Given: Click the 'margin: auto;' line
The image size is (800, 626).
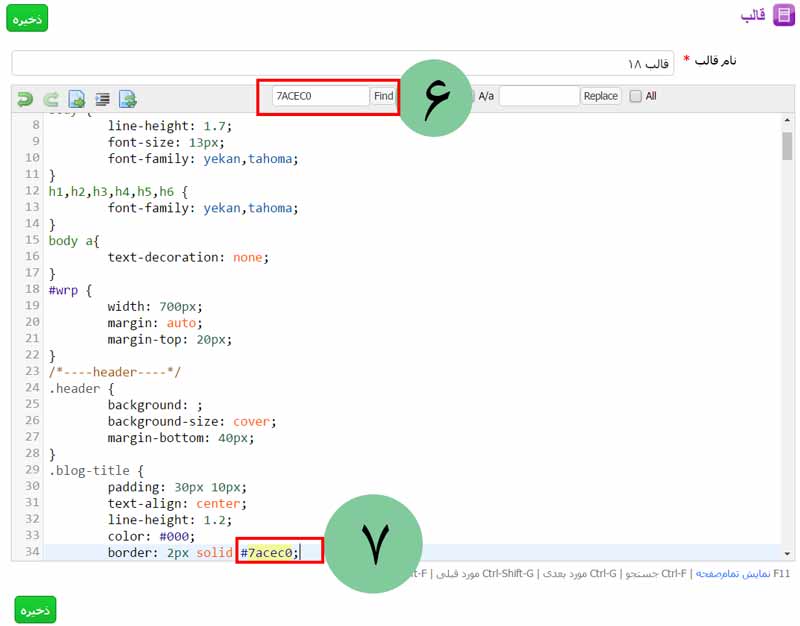Looking at the screenshot, I should [155, 323].
